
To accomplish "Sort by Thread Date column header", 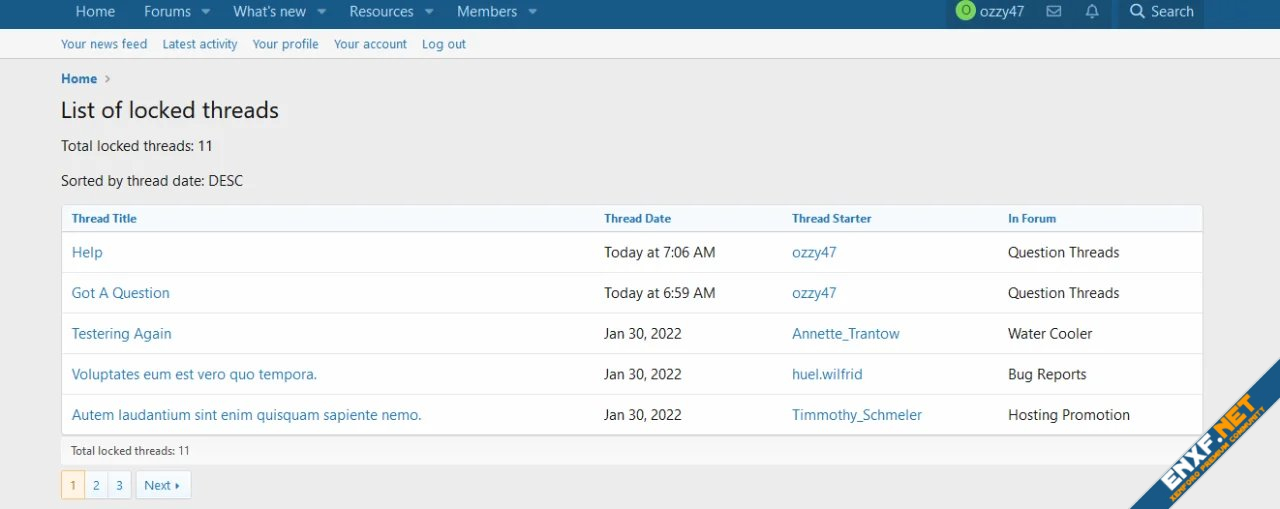I will tap(637, 218).
